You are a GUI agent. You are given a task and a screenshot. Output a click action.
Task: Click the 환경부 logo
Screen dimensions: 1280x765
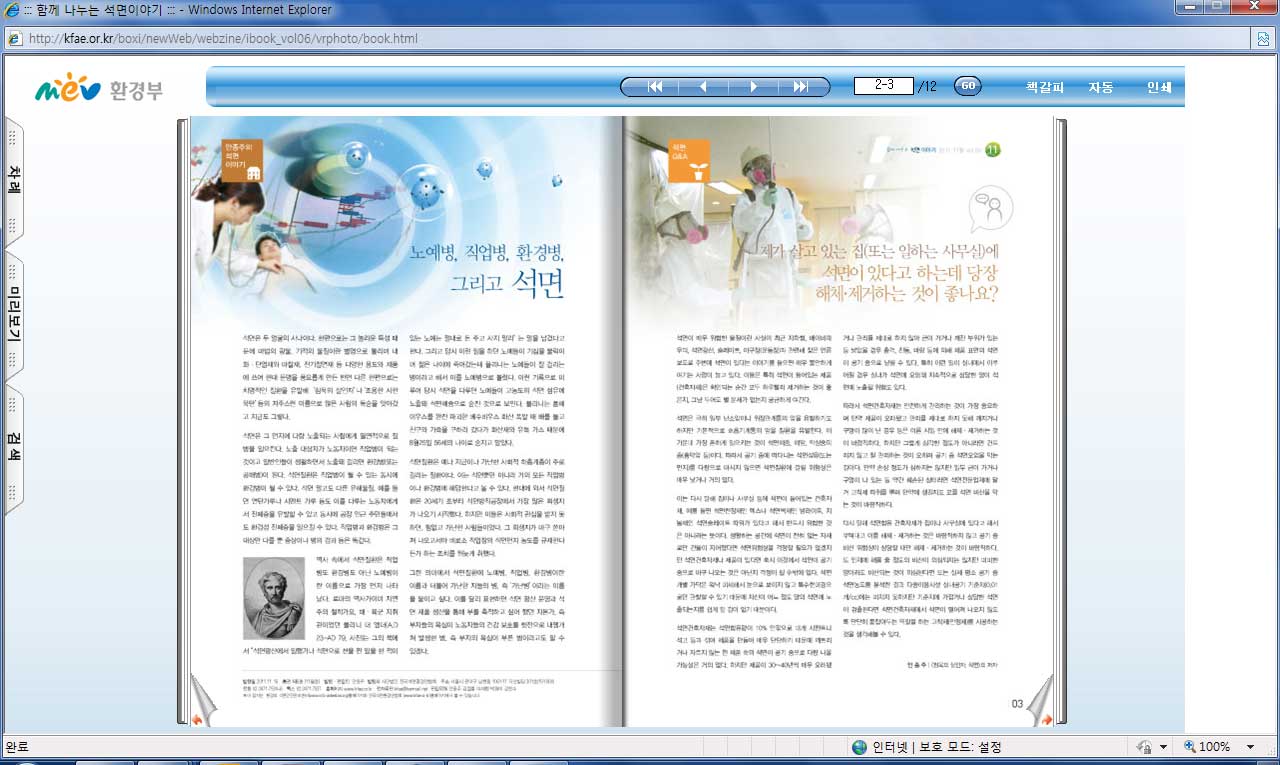click(x=98, y=91)
